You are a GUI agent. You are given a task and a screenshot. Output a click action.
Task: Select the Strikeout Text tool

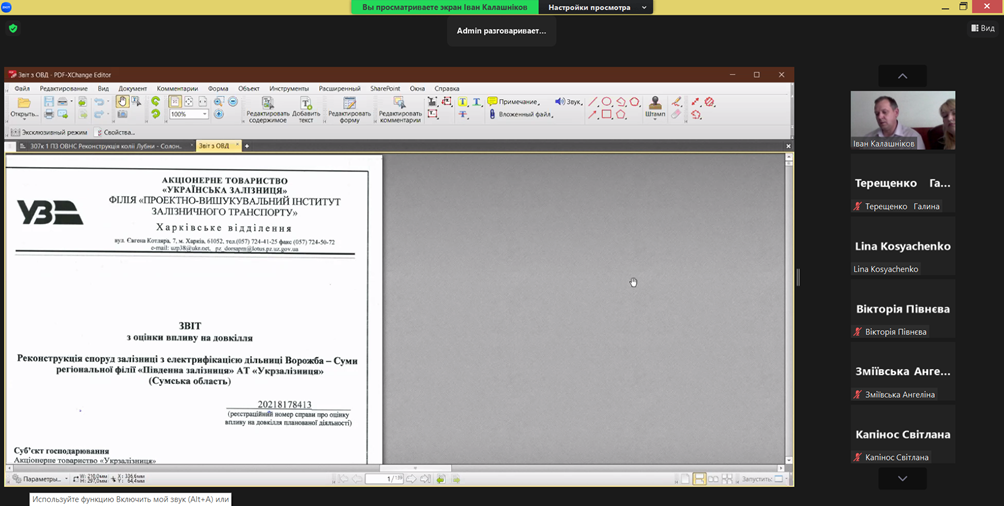click(463, 114)
